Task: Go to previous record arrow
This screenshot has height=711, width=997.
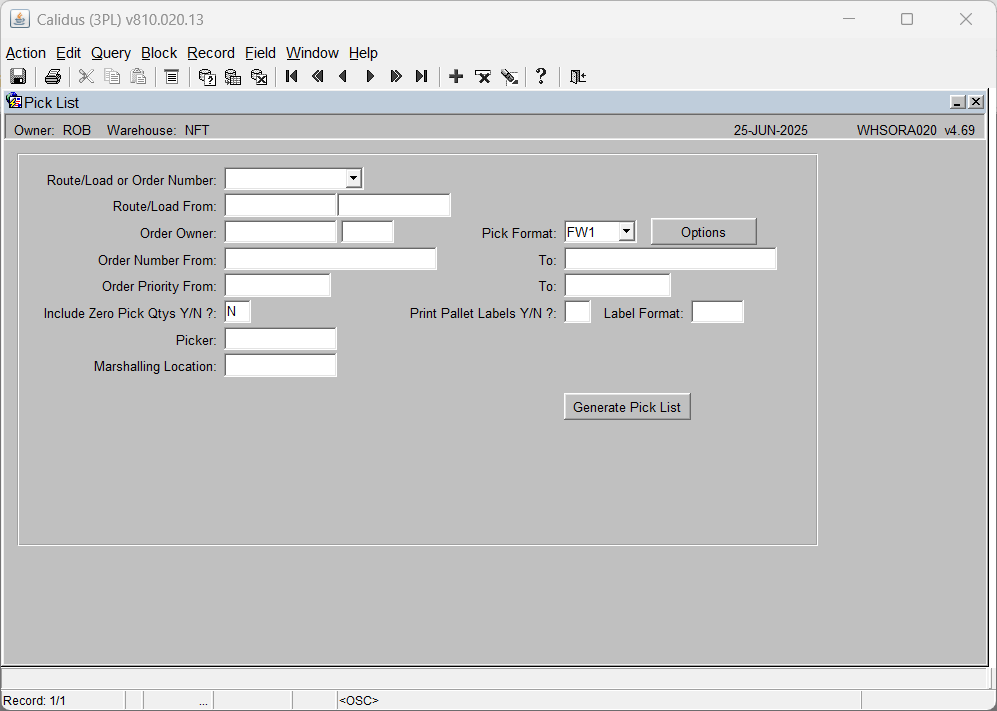Action: point(343,77)
